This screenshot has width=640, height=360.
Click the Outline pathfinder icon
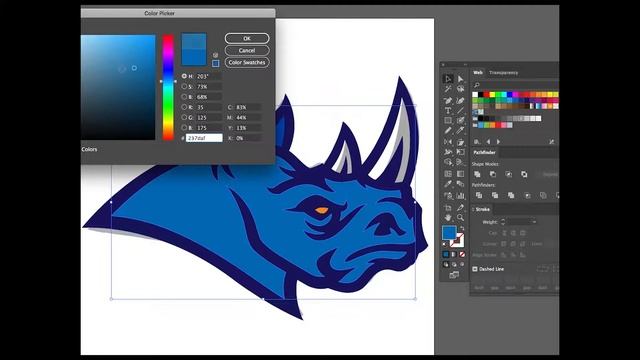pos(543,196)
